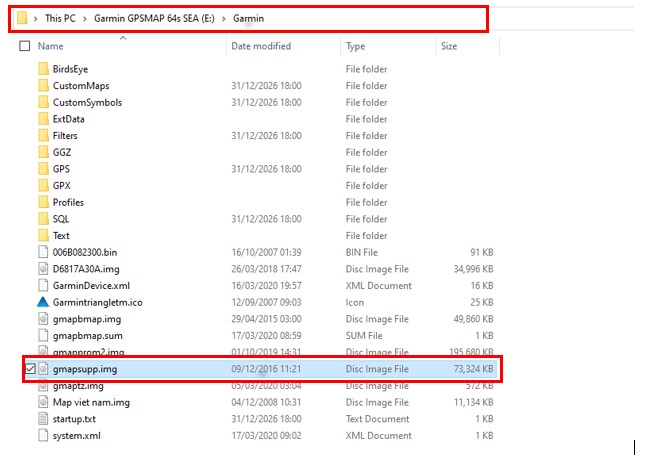Viewport: 651px width, 463px height.
Task: Click the Text Document type cell
Action: pyautogui.click(x=377, y=419)
